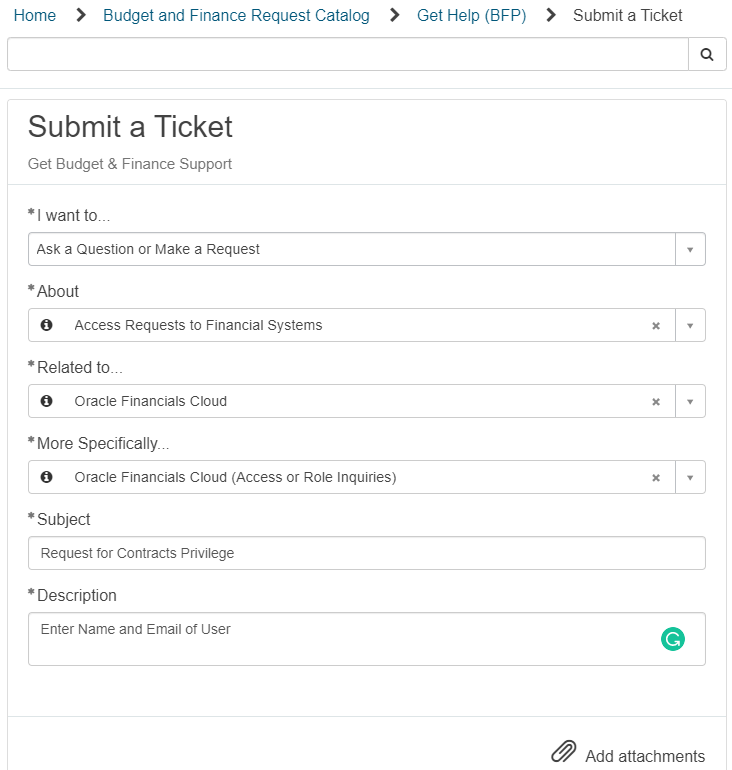Click the search magnifier icon
The width and height of the screenshot is (732, 770).
coord(707,55)
